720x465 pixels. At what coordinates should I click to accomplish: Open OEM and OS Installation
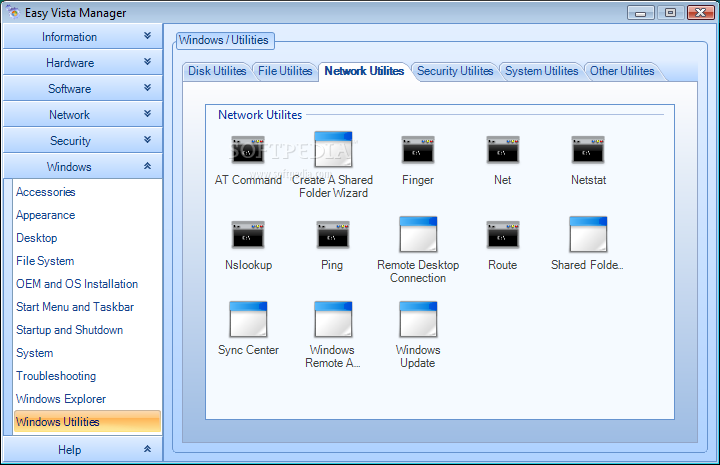click(77, 284)
